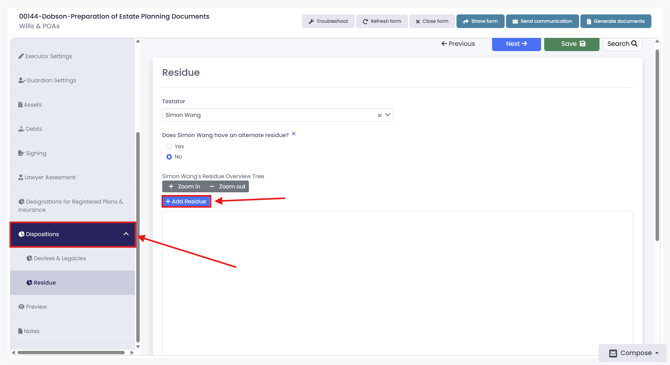Viewport: 670px width, 365px height.
Task: Click the Troubleshoot button
Action: pos(328,21)
